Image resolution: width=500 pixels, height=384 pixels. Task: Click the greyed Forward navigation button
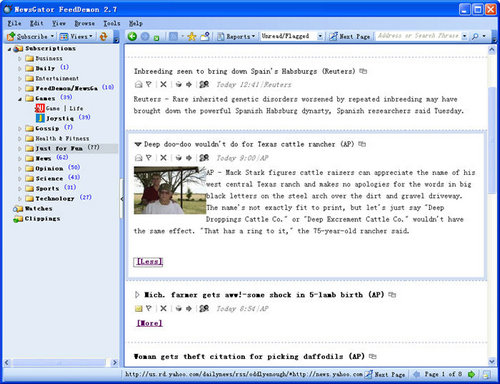145,36
